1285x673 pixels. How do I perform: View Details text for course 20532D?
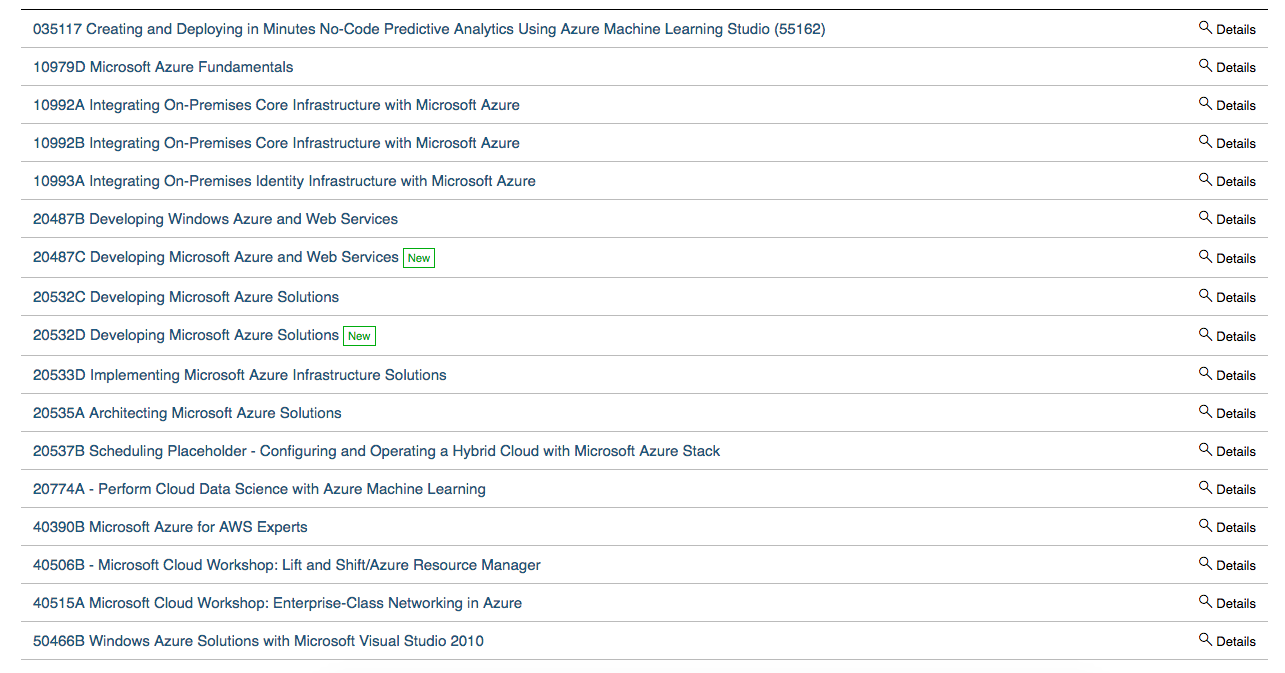(x=1236, y=337)
